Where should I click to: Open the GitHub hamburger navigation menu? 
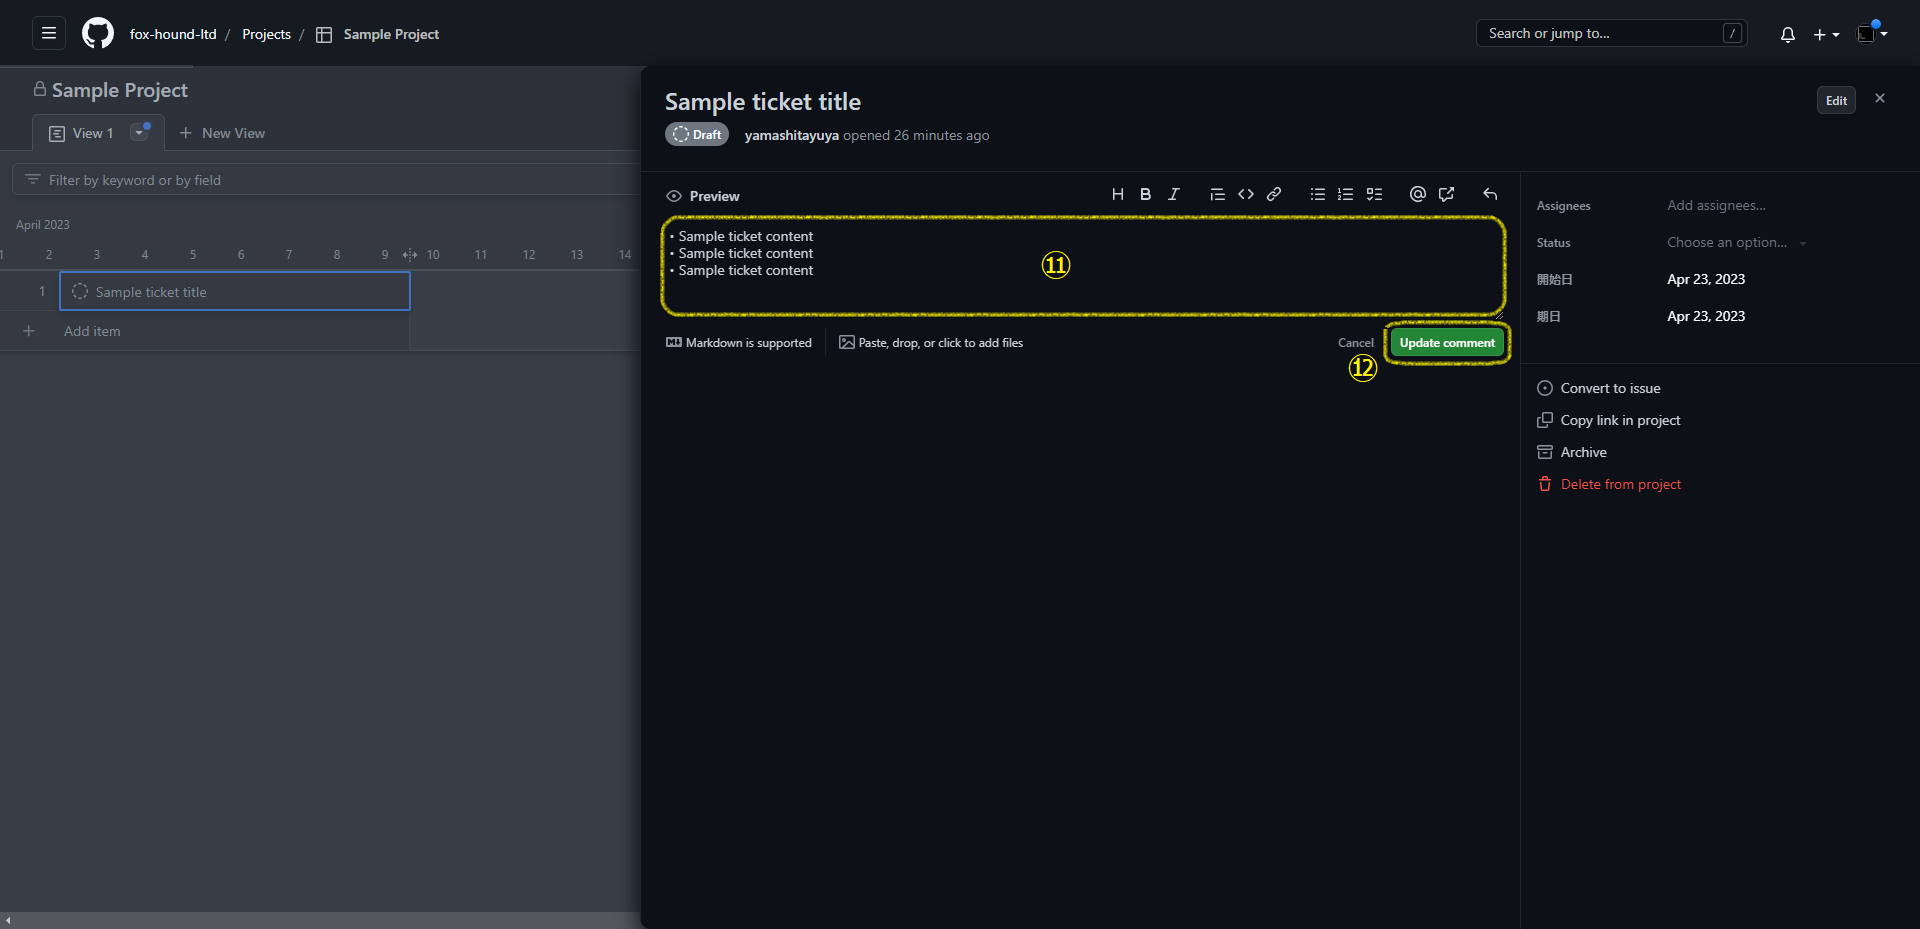pos(48,34)
